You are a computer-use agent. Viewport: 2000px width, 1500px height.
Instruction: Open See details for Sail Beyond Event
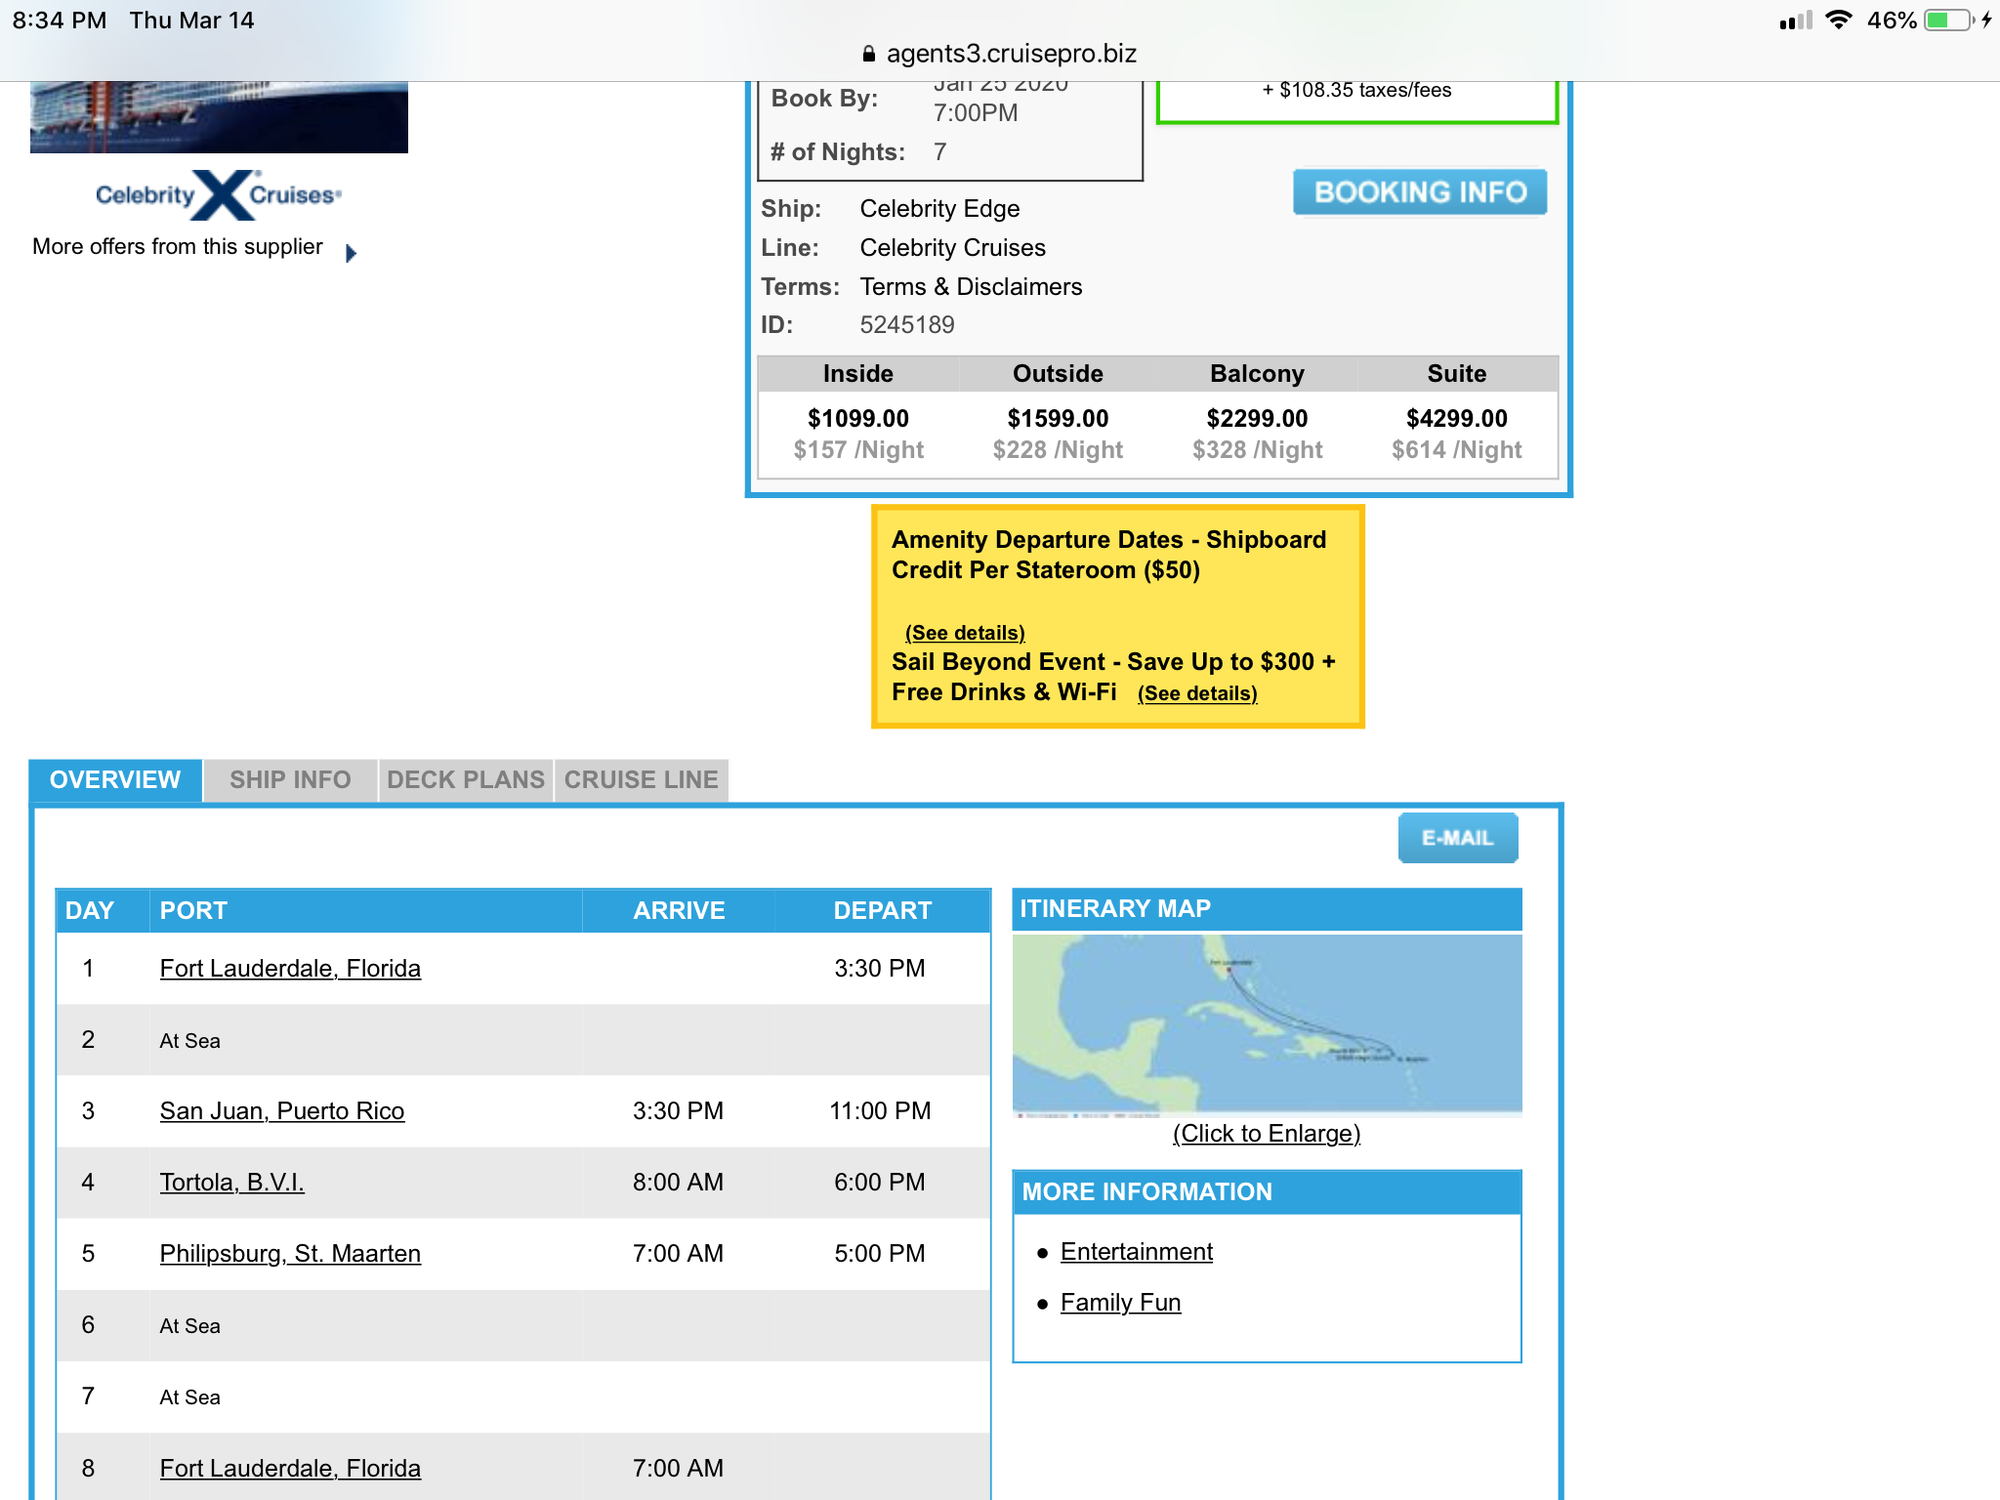click(x=1197, y=694)
